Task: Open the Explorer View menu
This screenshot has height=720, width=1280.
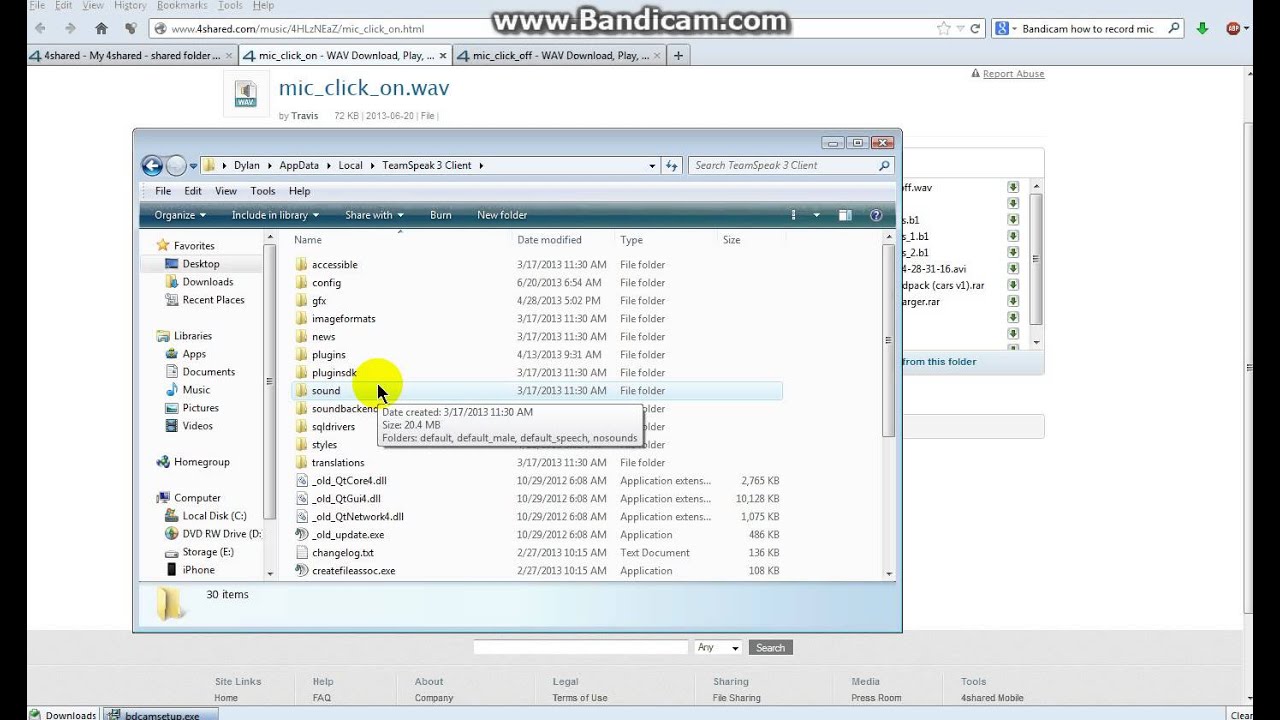Action: point(226,191)
